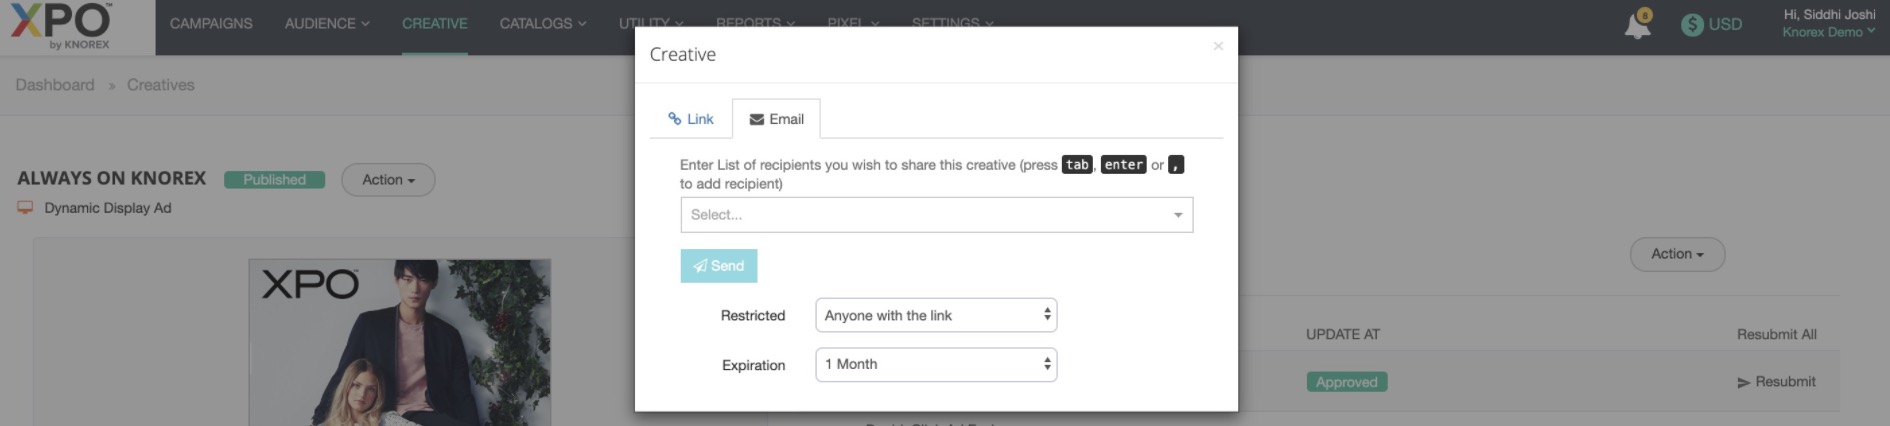Close the Creative dialog with X
Viewport: 1890px width, 426px height.
(1217, 46)
